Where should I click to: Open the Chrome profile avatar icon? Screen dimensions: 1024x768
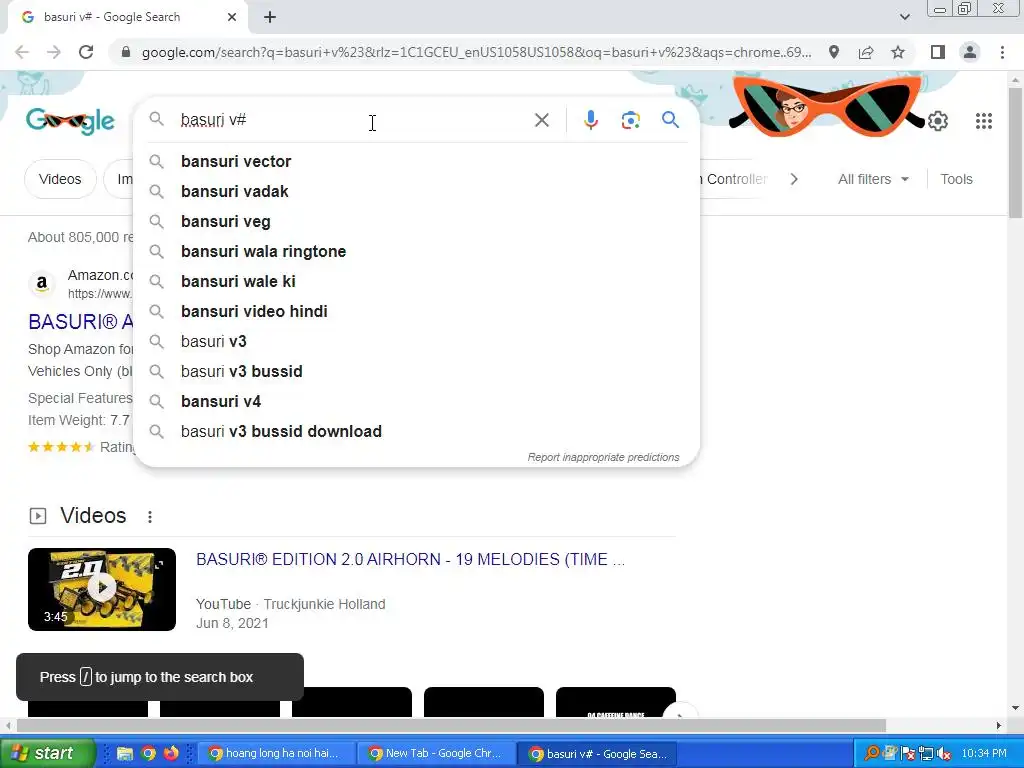point(970,52)
